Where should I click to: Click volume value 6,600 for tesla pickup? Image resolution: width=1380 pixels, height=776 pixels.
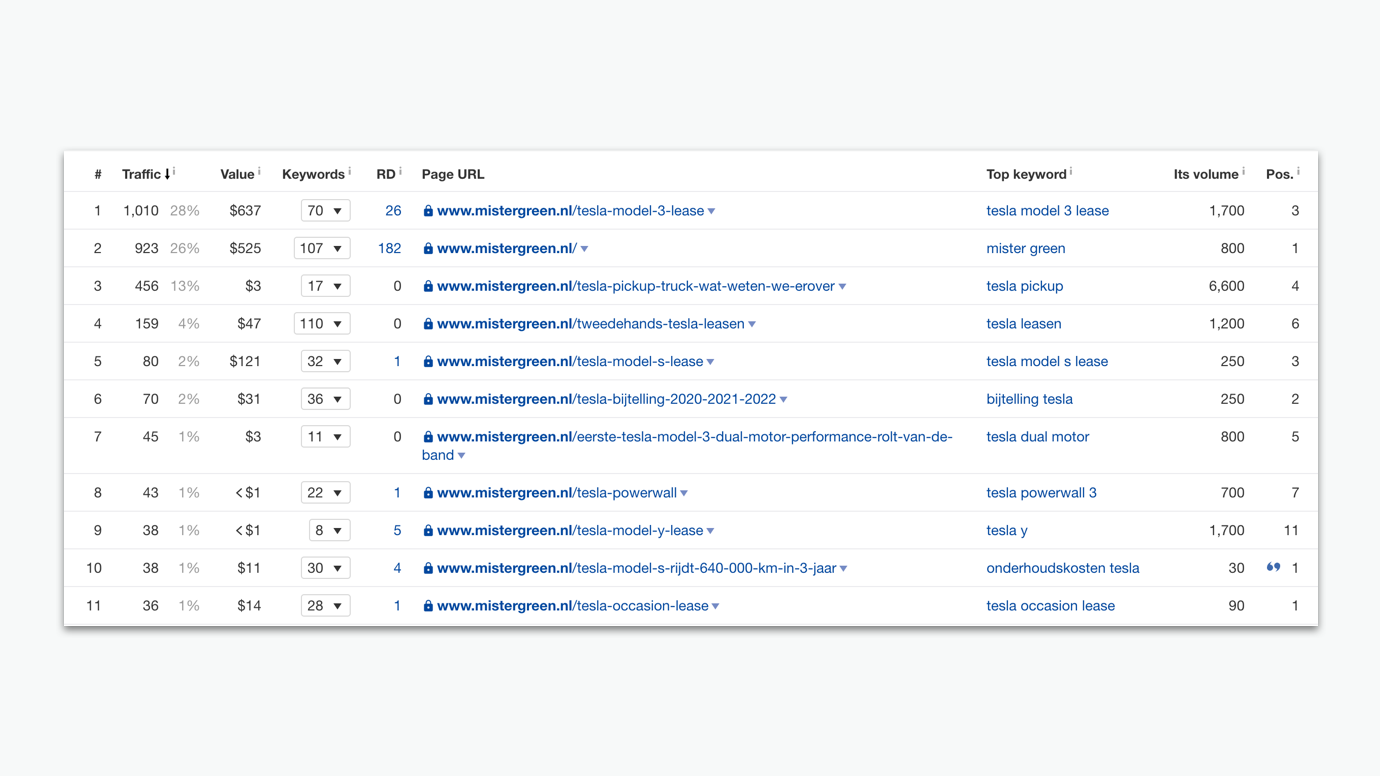(1226, 286)
